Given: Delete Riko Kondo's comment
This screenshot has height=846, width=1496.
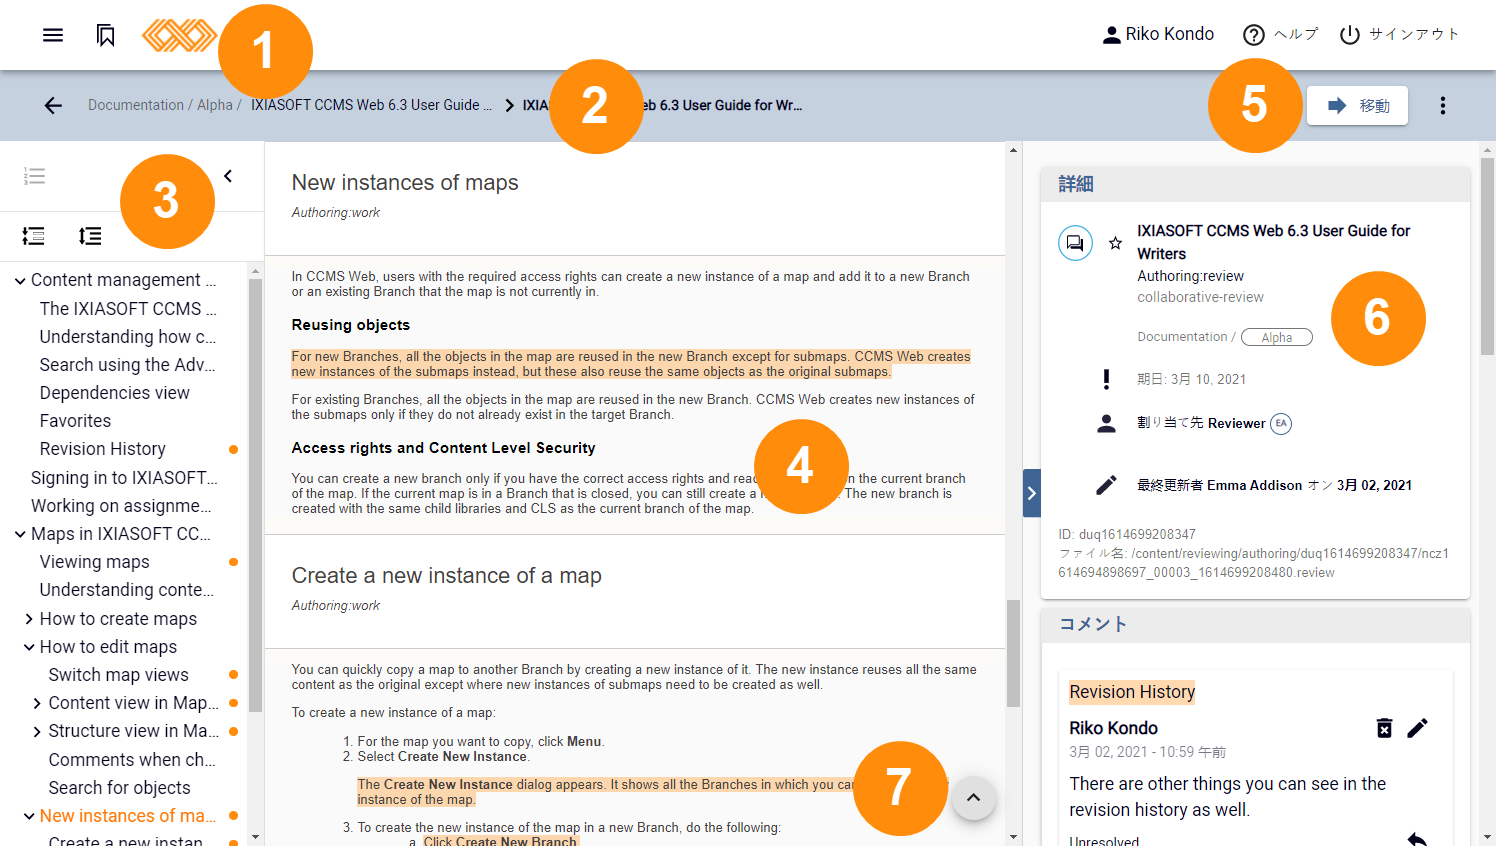Looking at the screenshot, I should 1384,728.
